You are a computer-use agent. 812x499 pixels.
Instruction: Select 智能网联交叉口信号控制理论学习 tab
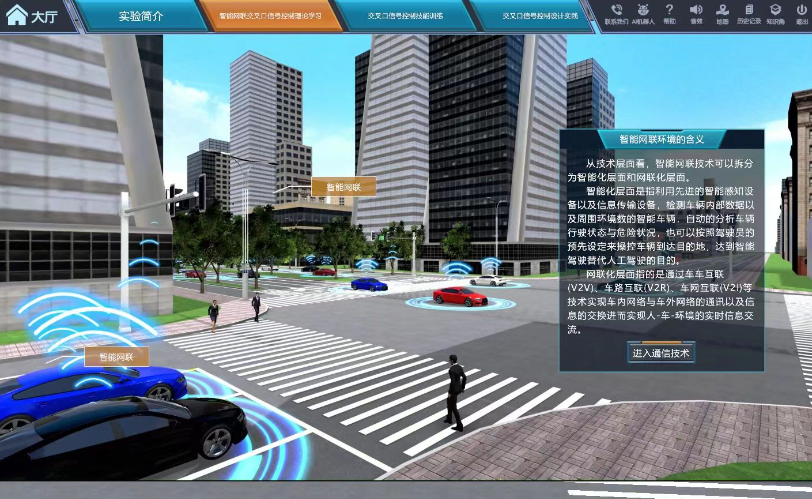pos(270,16)
